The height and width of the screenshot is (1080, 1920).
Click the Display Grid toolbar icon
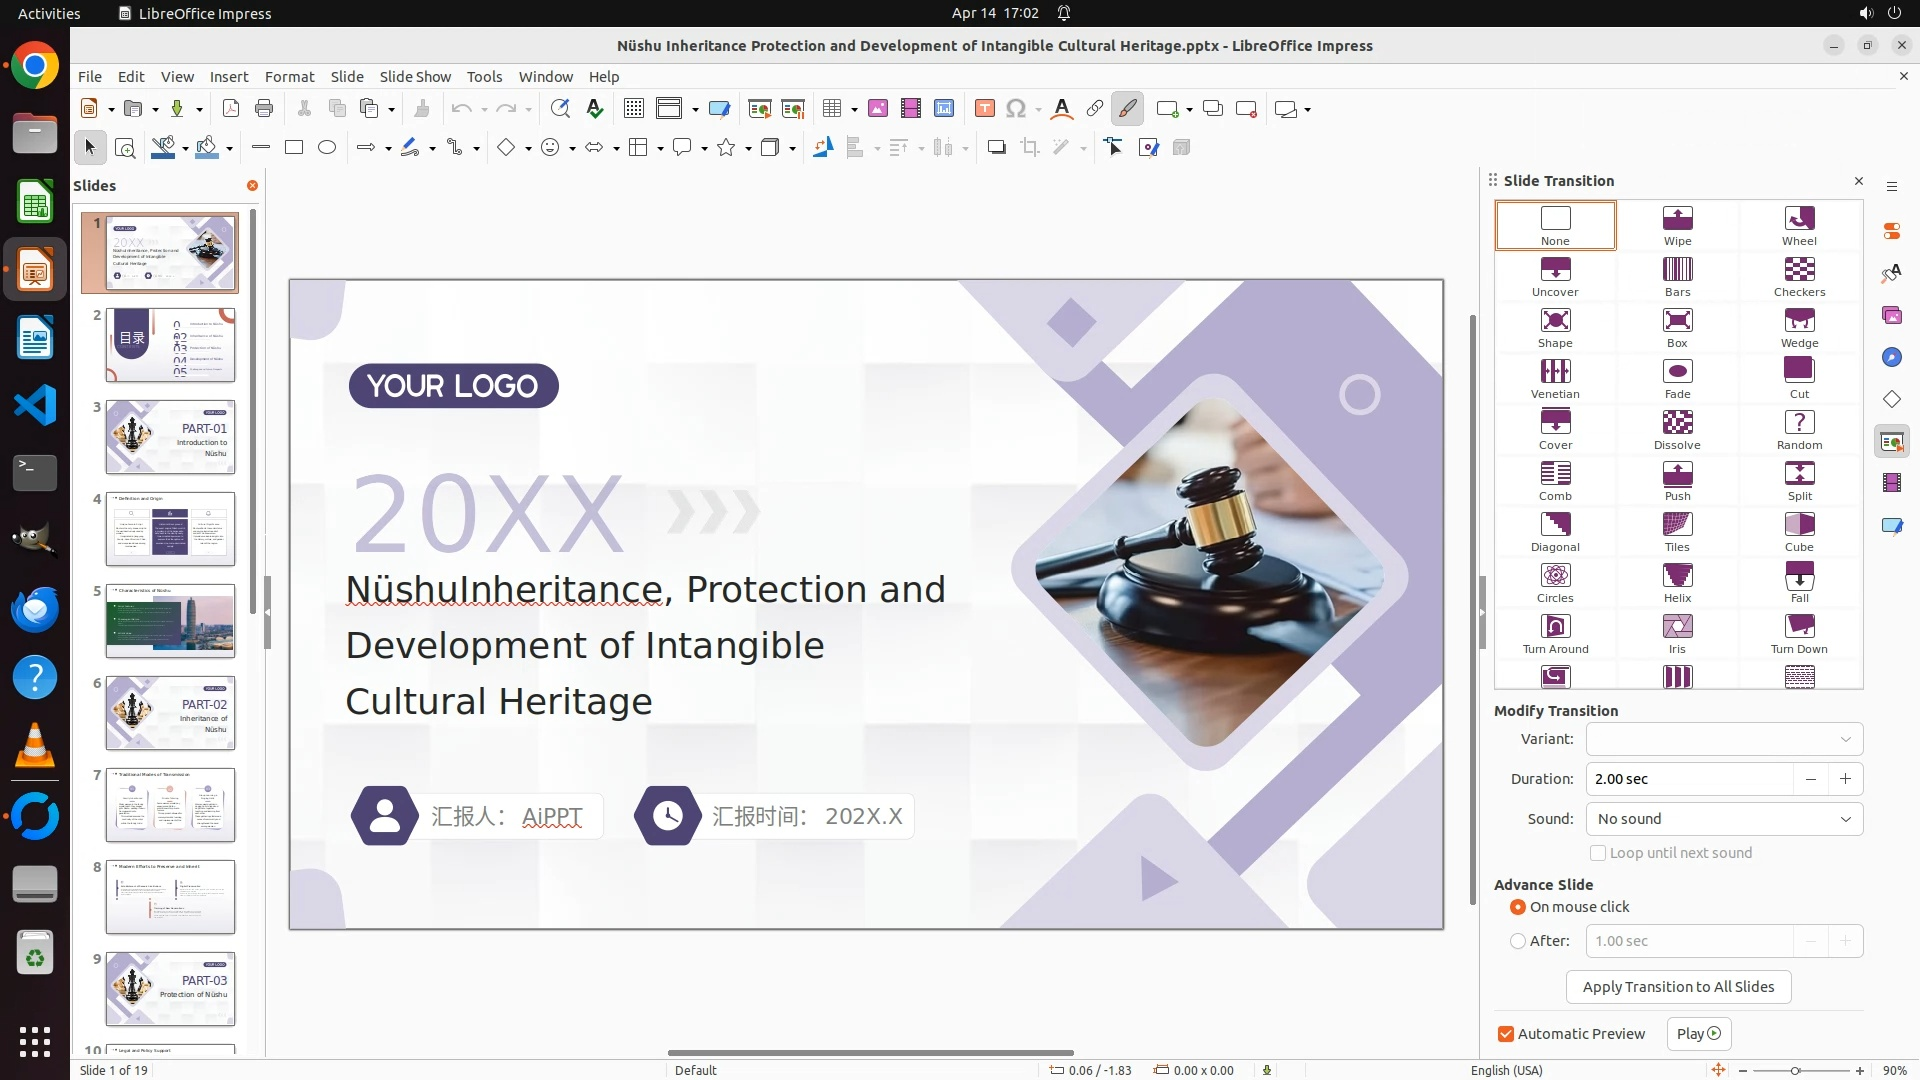coord(633,109)
